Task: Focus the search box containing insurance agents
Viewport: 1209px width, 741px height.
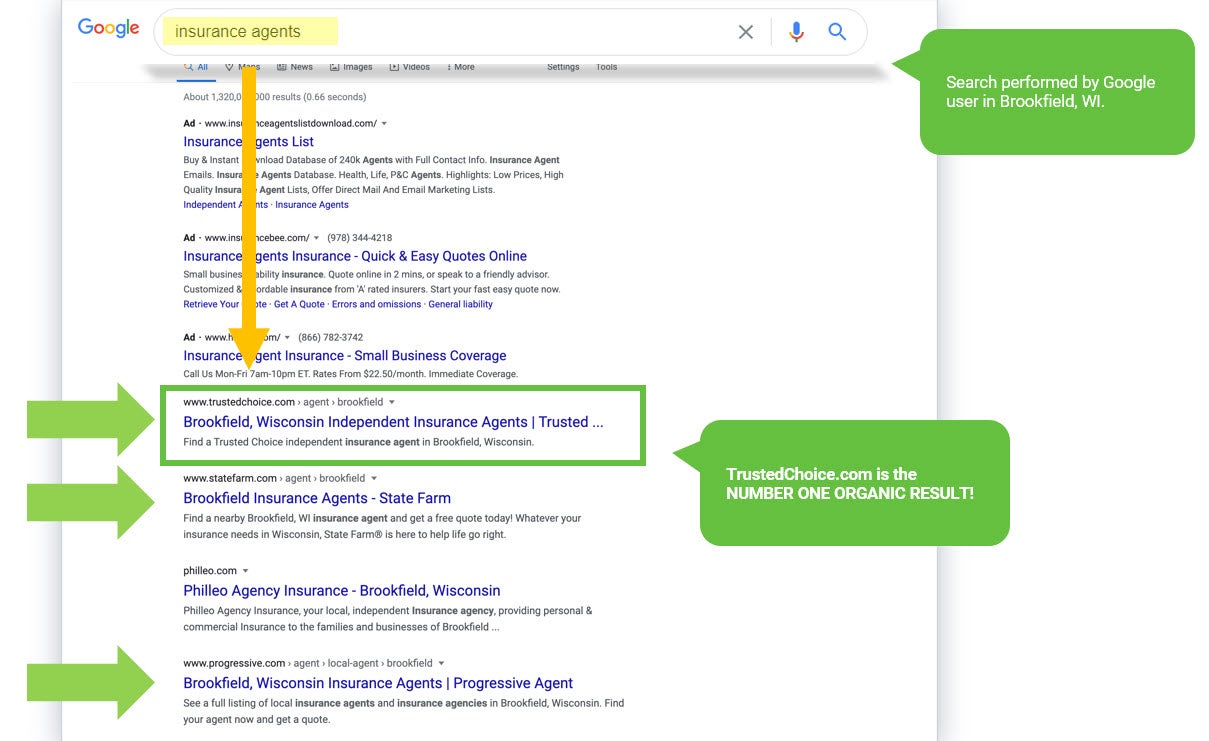Action: [x=510, y=32]
